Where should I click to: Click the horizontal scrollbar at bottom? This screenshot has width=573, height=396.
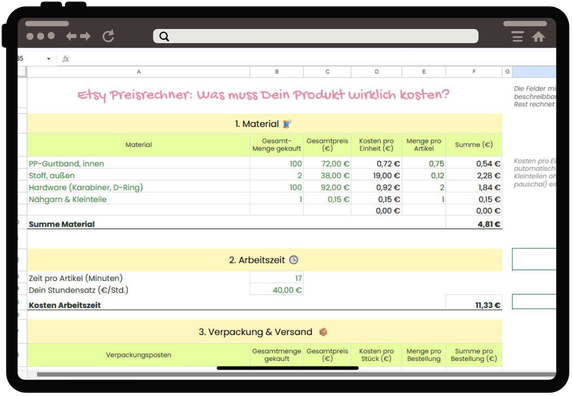point(296,374)
